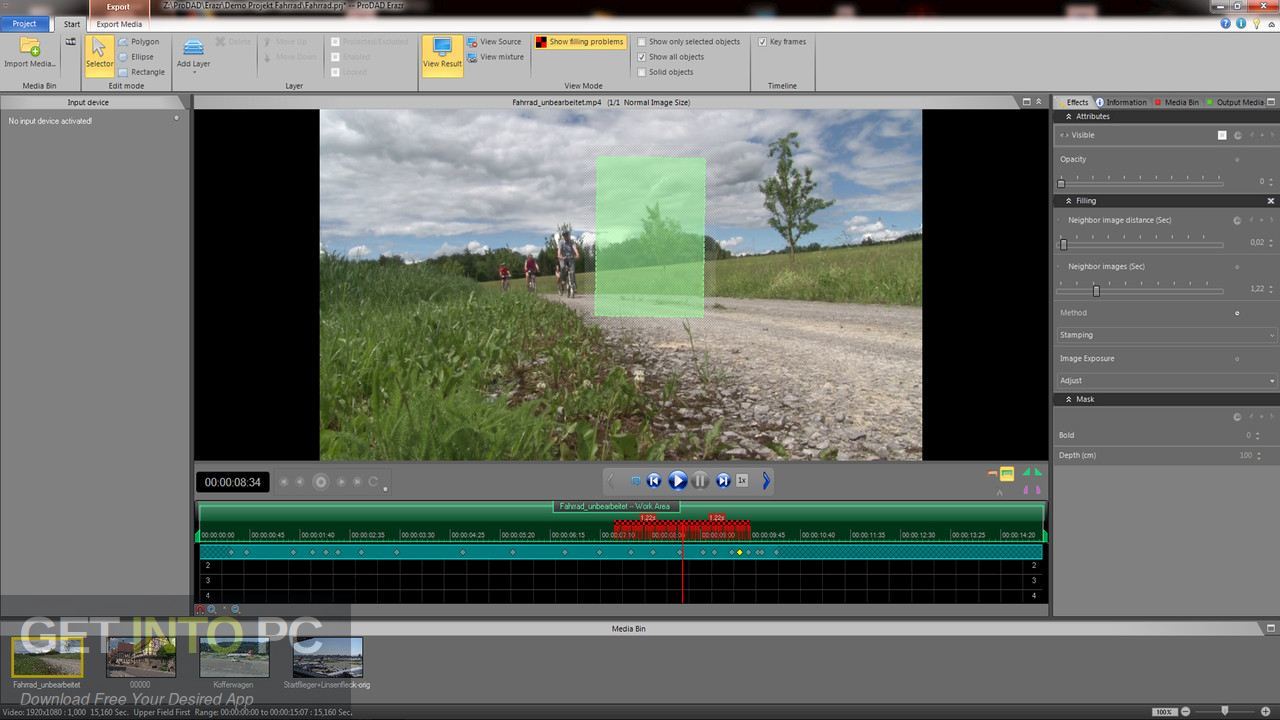
Task: Click the Add Layer icon
Action: tap(193, 47)
